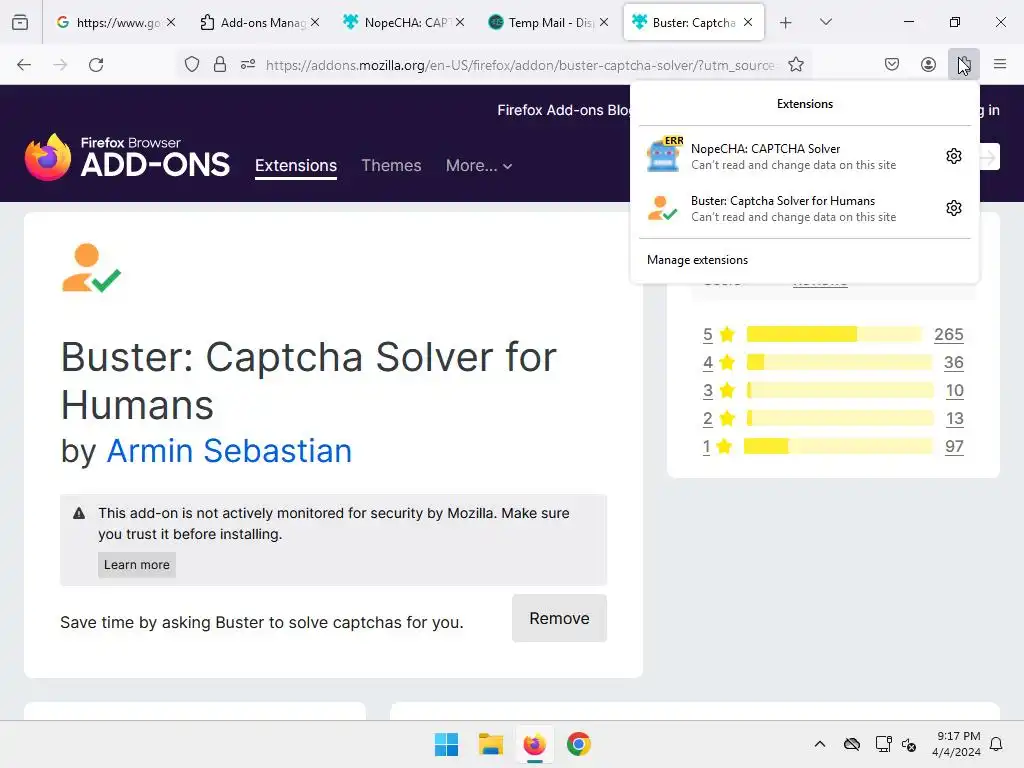
Task: View the 265 five-star reviews
Action: pos(948,334)
